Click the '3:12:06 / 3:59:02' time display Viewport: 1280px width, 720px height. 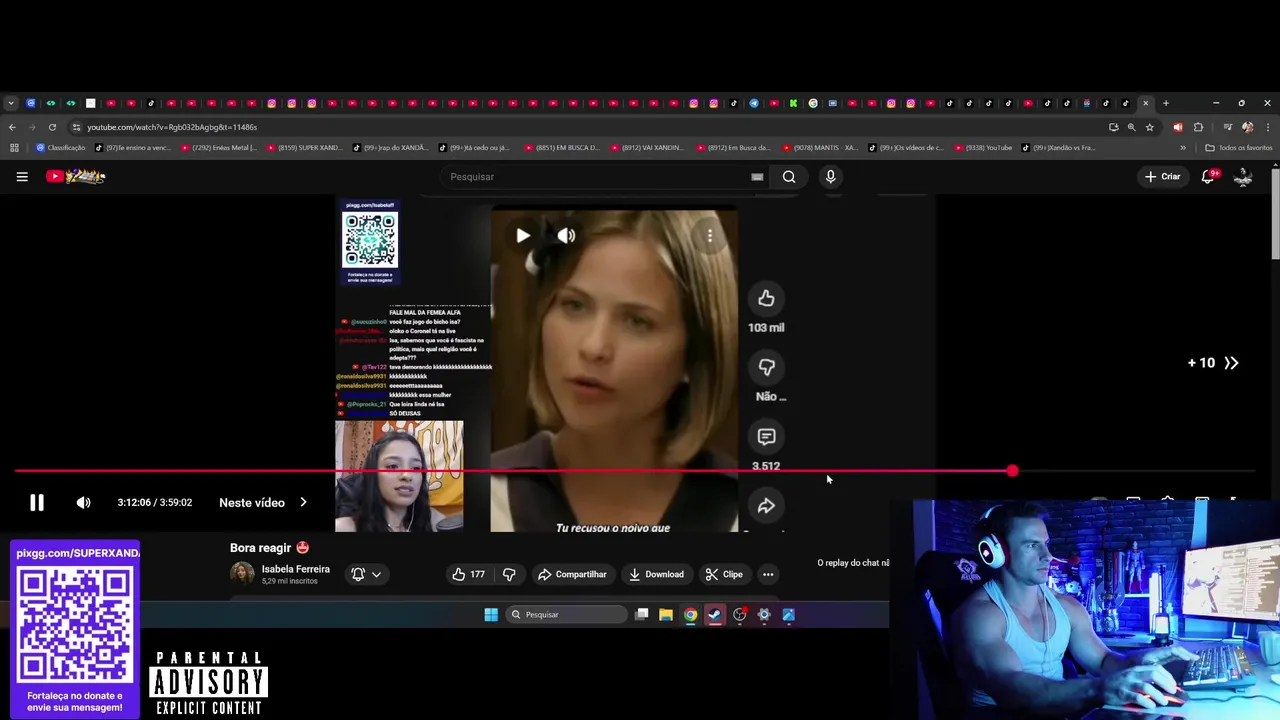click(155, 503)
